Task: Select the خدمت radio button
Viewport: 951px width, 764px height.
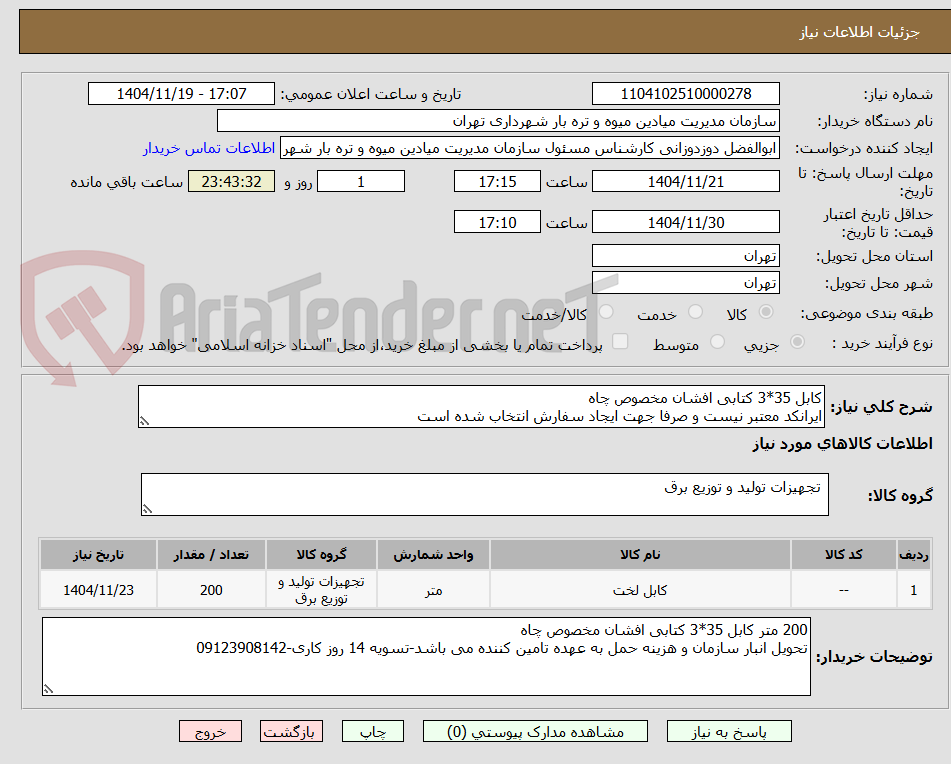Action: click(x=695, y=312)
